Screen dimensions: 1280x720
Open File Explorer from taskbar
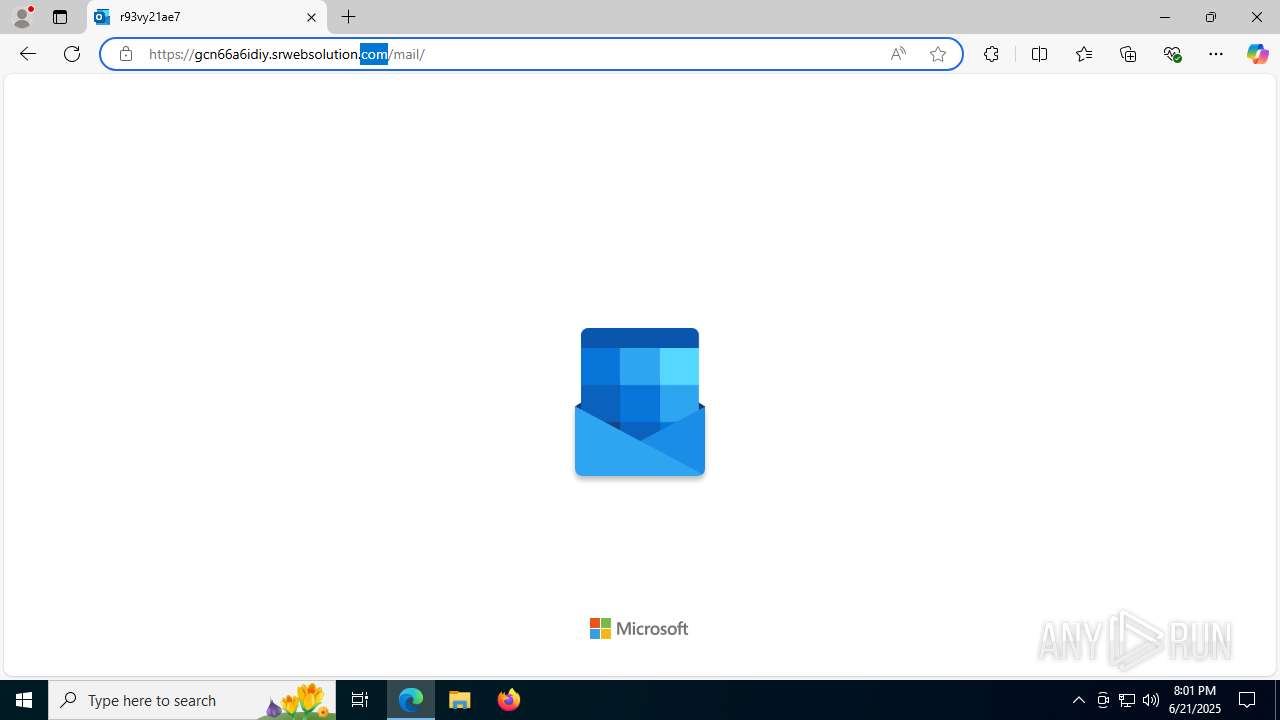pyautogui.click(x=460, y=700)
